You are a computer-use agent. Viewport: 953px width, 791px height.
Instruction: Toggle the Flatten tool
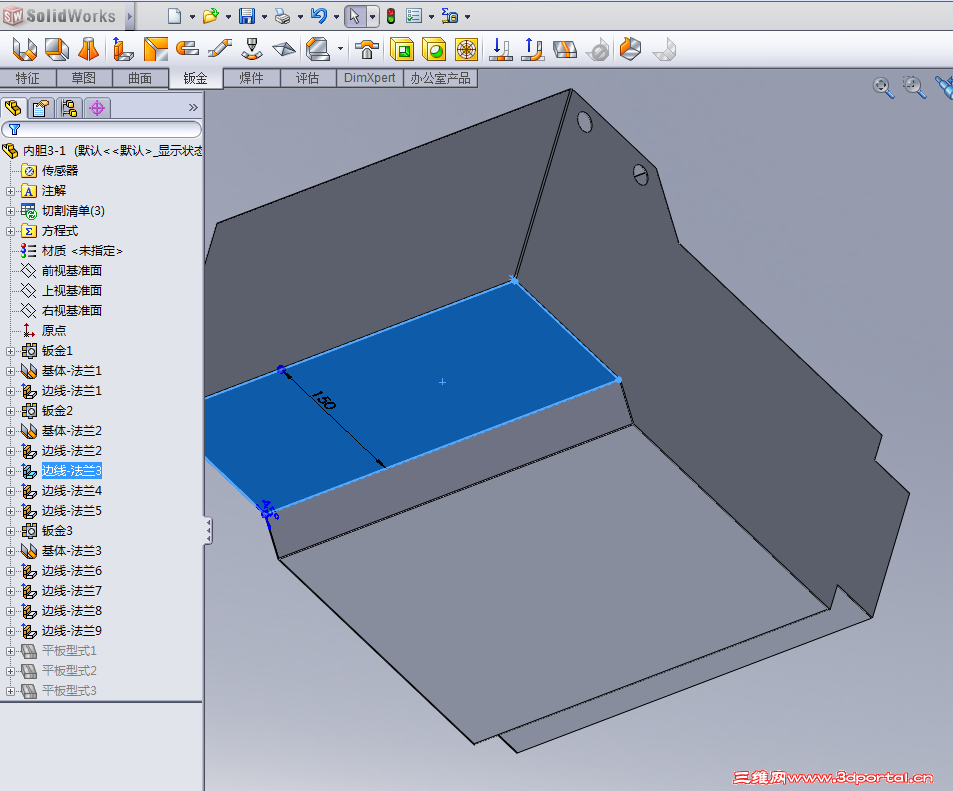coord(565,49)
